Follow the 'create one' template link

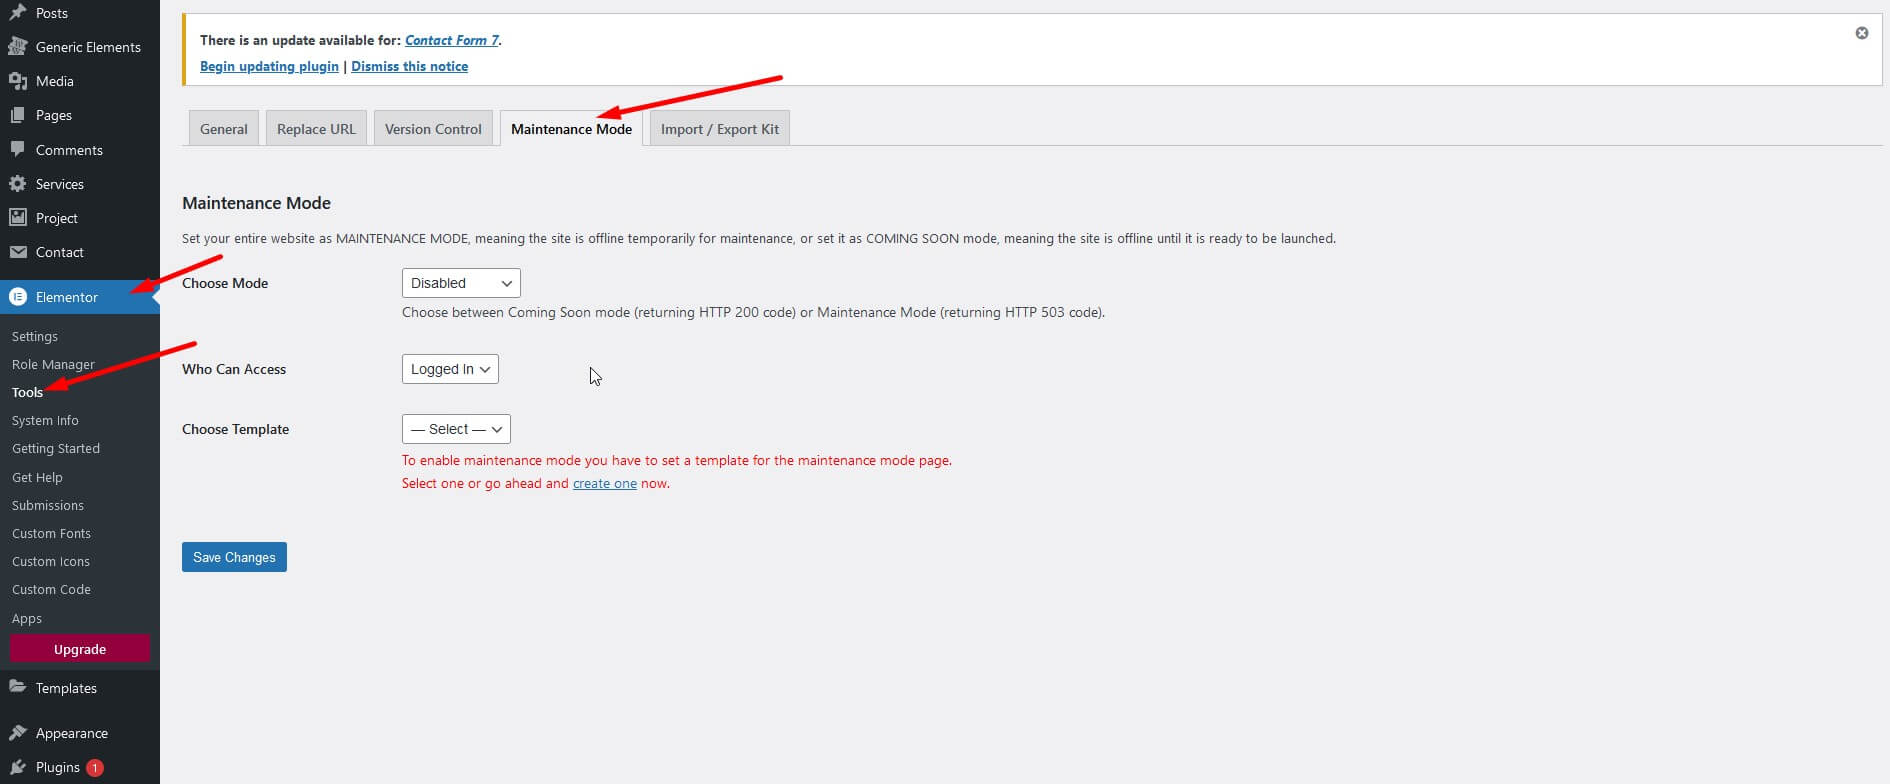tap(604, 483)
